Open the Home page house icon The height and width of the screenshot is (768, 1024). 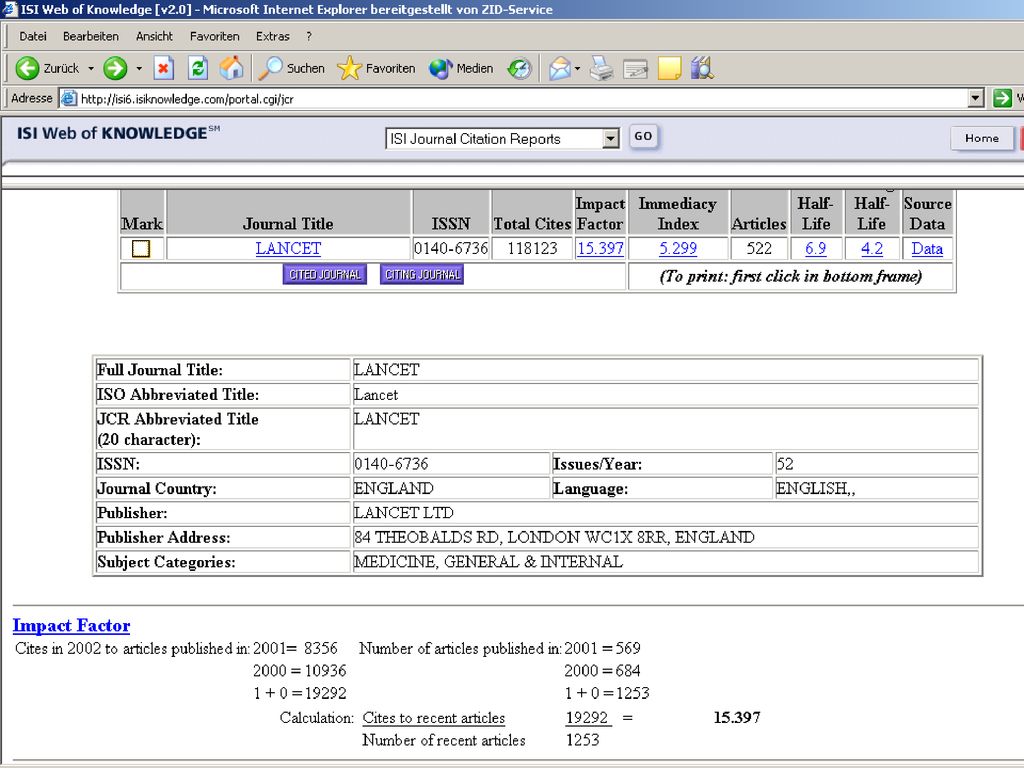click(x=231, y=68)
